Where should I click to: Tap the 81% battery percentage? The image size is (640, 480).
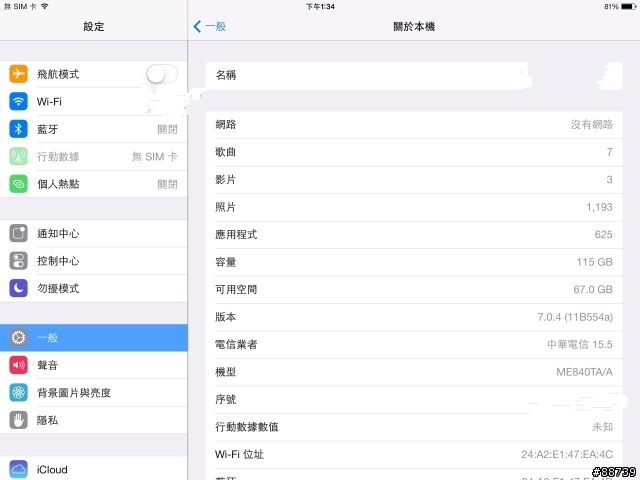pyautogui.click(x=611, y=7)
